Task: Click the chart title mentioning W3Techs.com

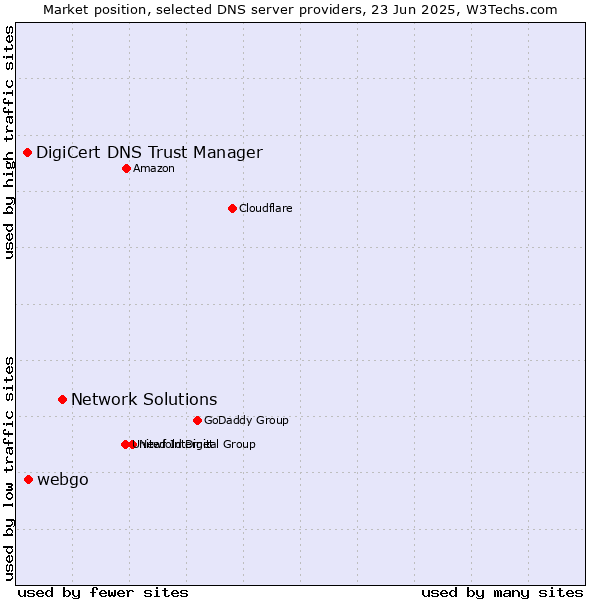Action: [x=300, y=10]
